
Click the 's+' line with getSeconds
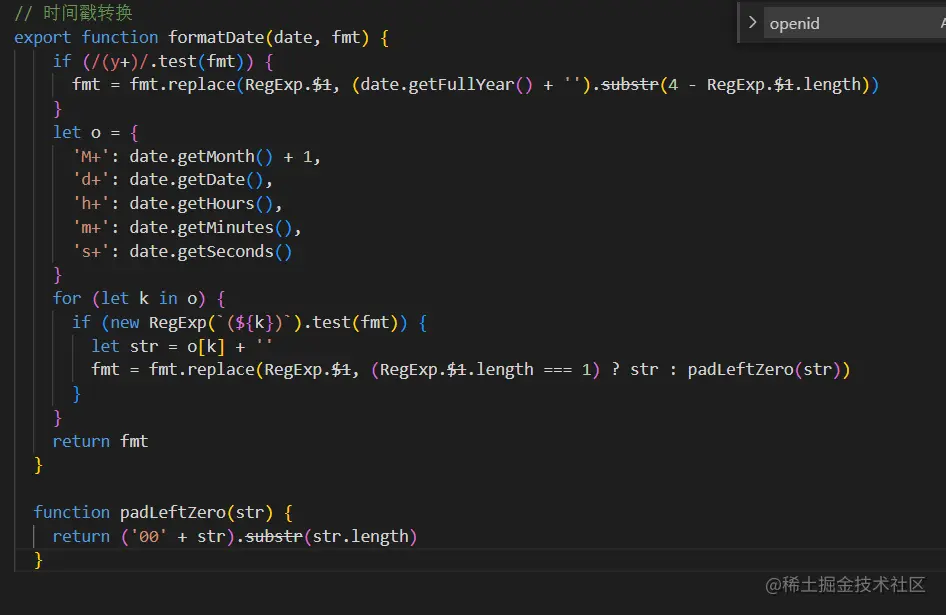click(182, 251)
